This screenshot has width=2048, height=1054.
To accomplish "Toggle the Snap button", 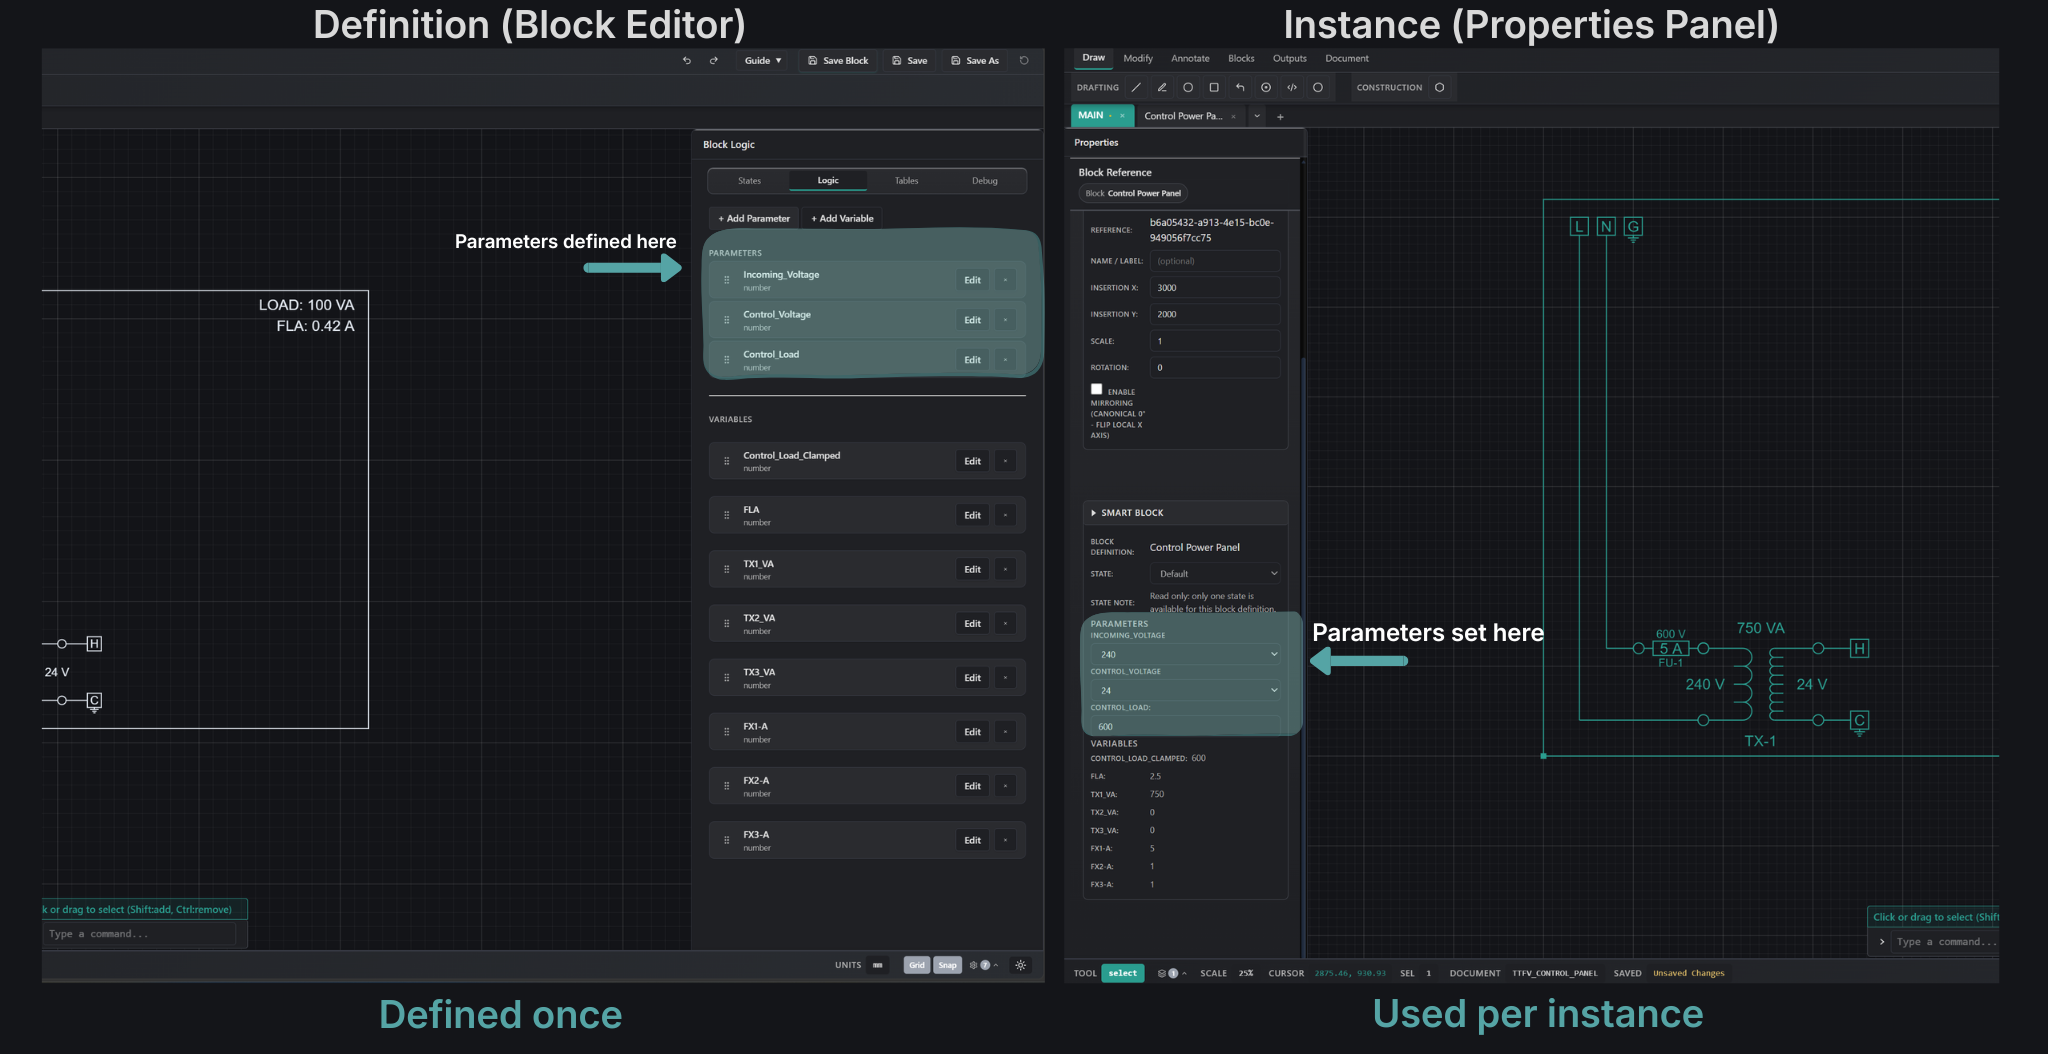I will (948, 966).
